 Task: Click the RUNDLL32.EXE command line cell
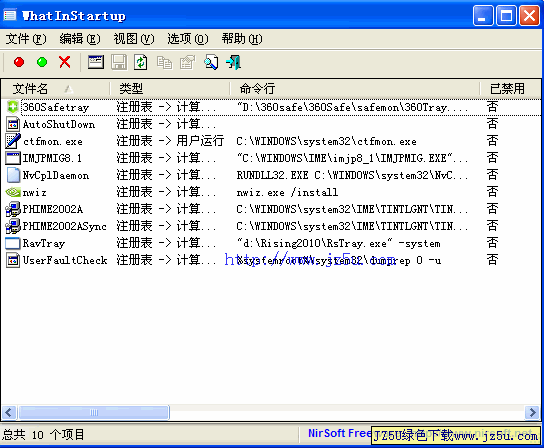pyautogui.click(x=352, y=175)
